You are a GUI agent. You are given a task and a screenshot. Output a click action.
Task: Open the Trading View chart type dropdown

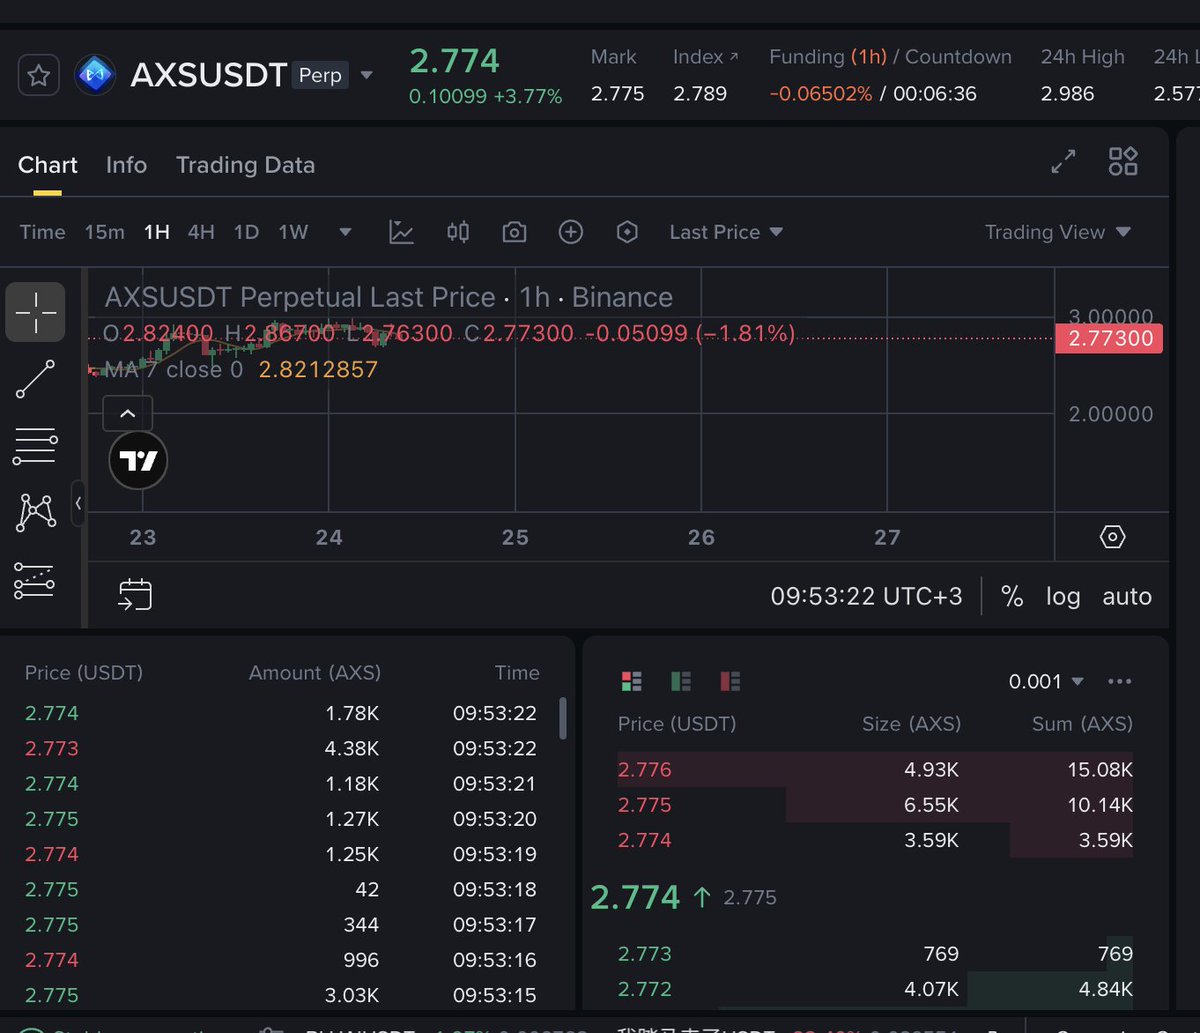(1057, 232)
